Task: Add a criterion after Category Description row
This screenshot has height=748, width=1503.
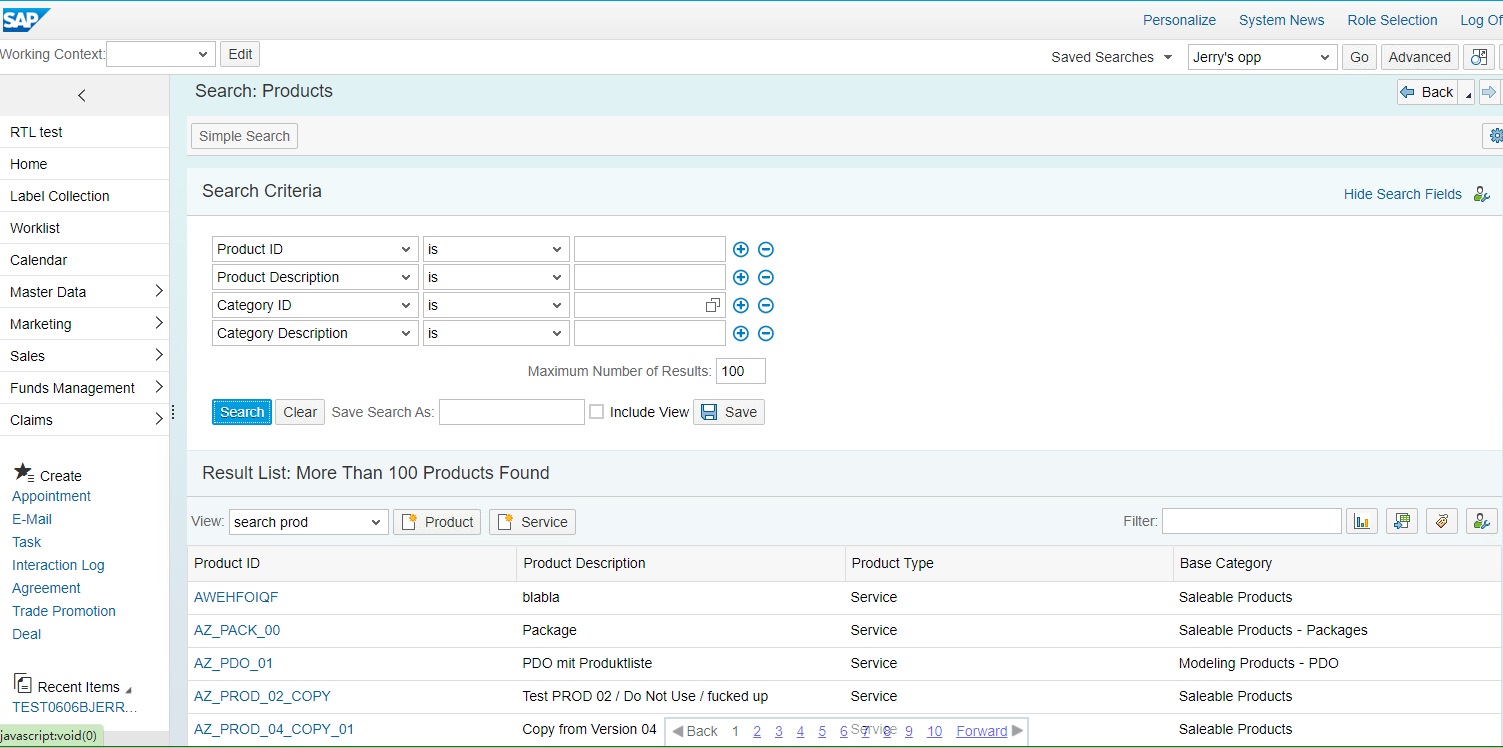Action: [741, 334]
